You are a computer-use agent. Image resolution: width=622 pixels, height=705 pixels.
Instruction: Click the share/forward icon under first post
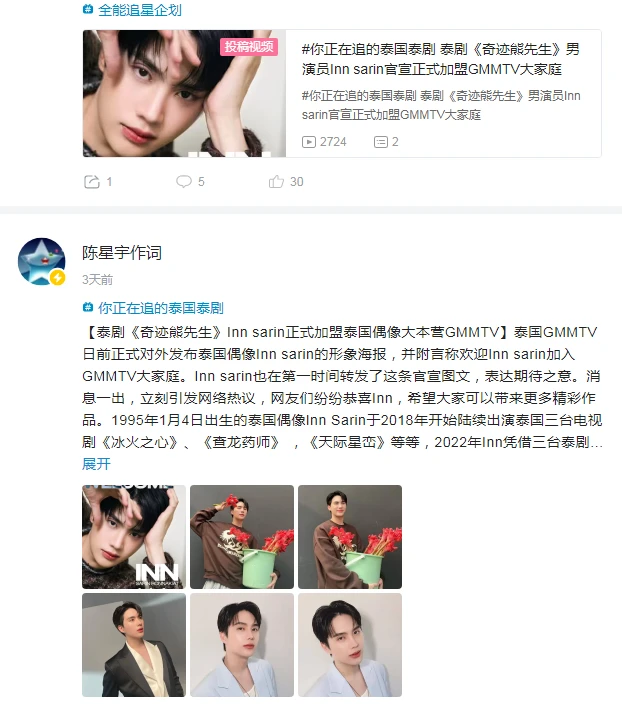tap(92, 182)
